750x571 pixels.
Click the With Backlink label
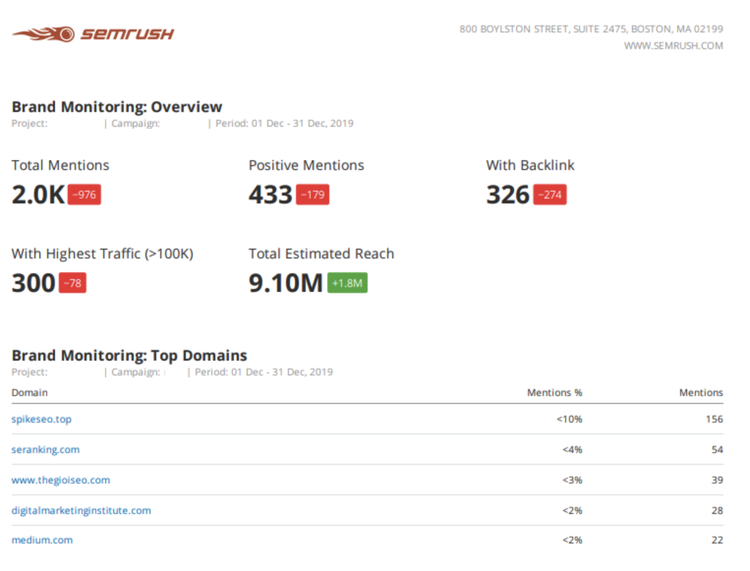(x=530, y=165)
